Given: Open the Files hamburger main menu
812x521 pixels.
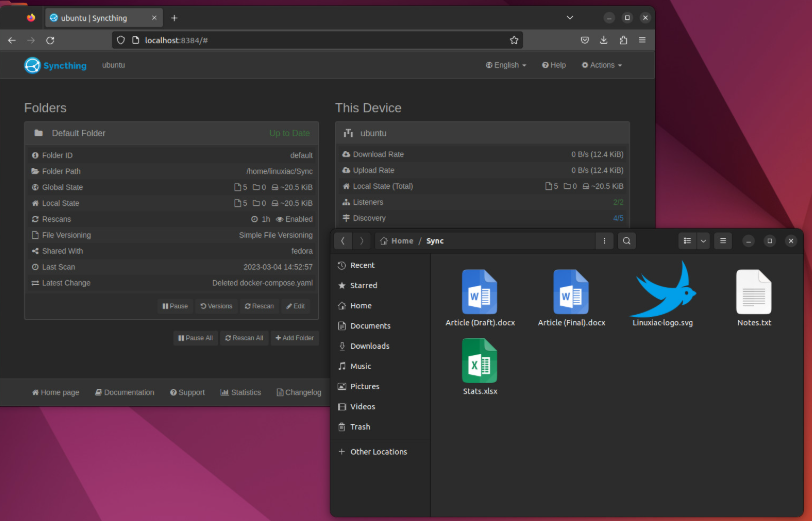Looking at the screenshot, I should pyautogui.click(x=723, y=241).
